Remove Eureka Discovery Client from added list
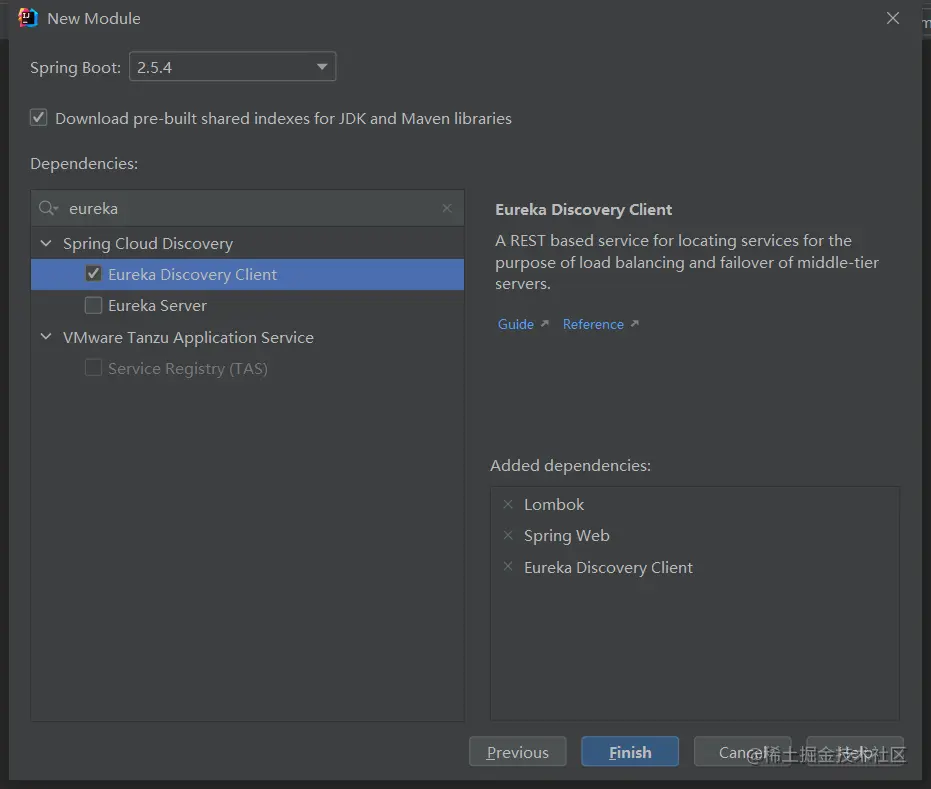931x789 pixels. click(x=508, y=567)
